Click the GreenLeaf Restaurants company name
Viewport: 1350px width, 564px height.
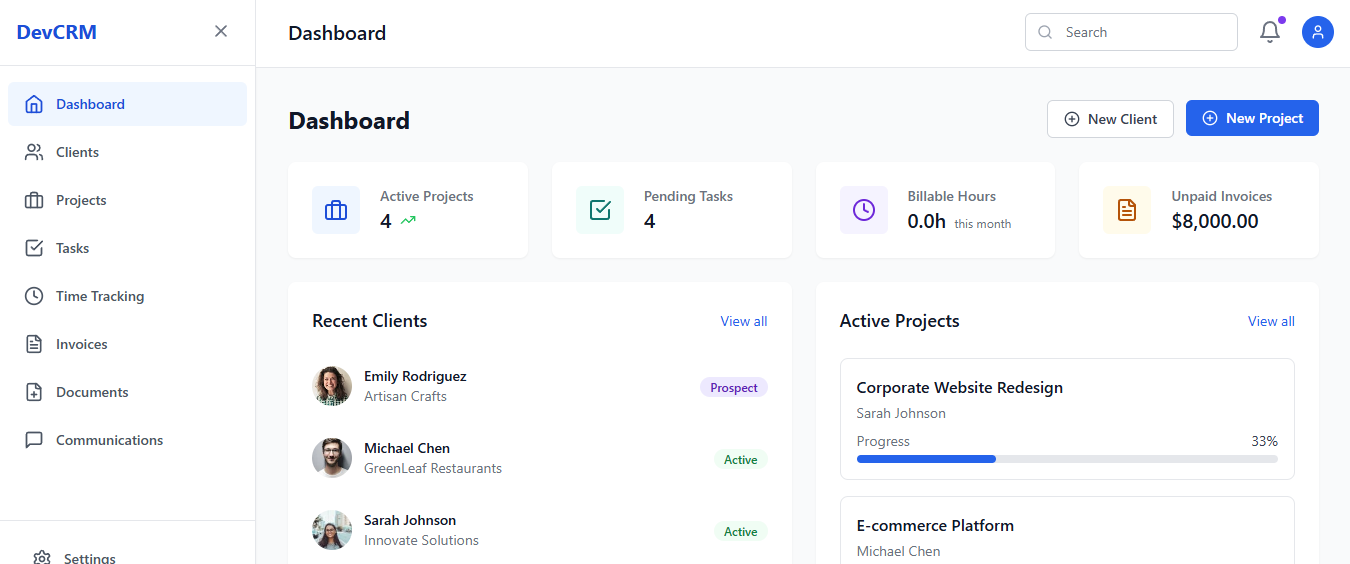(433, 468)
